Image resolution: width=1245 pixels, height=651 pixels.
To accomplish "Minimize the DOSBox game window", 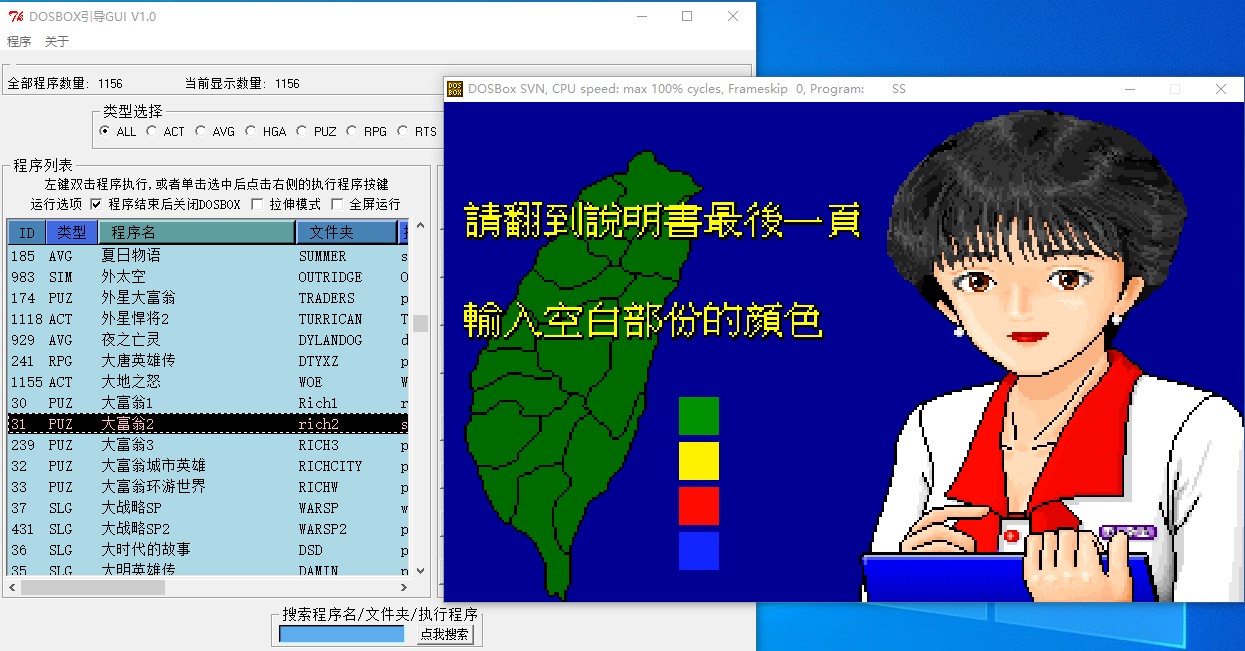I will (x=1129, y=89).
